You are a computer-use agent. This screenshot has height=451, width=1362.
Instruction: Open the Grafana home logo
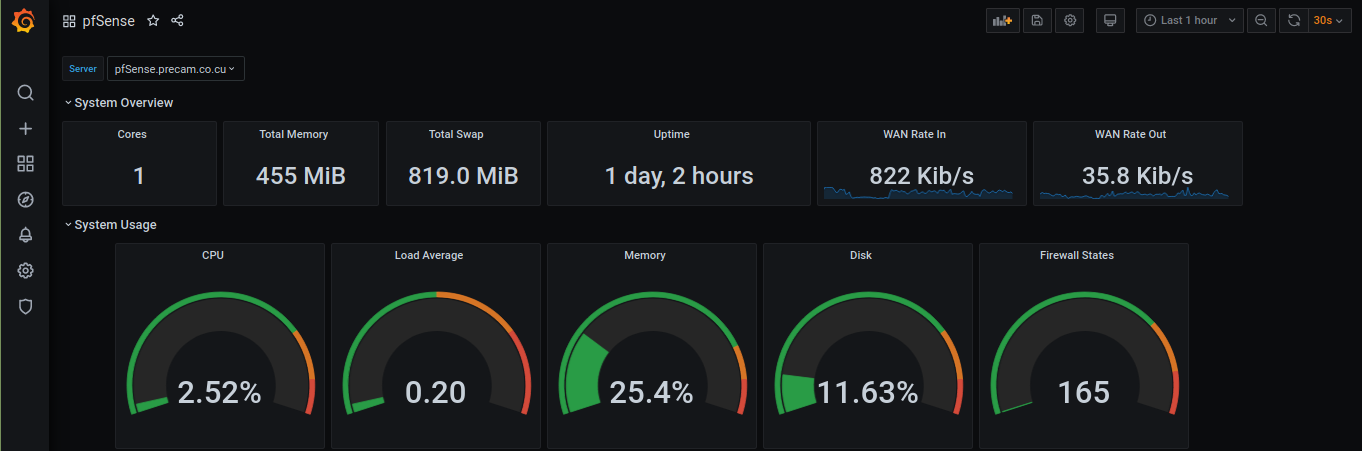tap(25, 20)
